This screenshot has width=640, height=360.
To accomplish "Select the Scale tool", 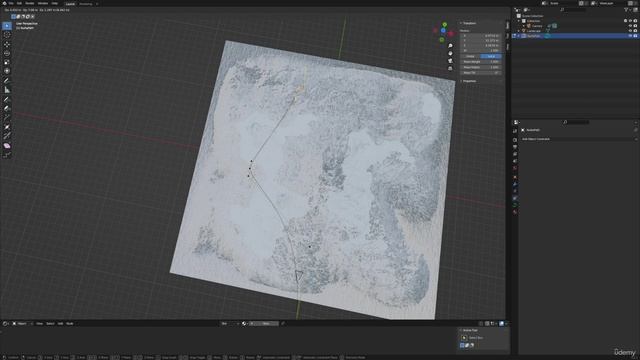I will pos(7,62).
